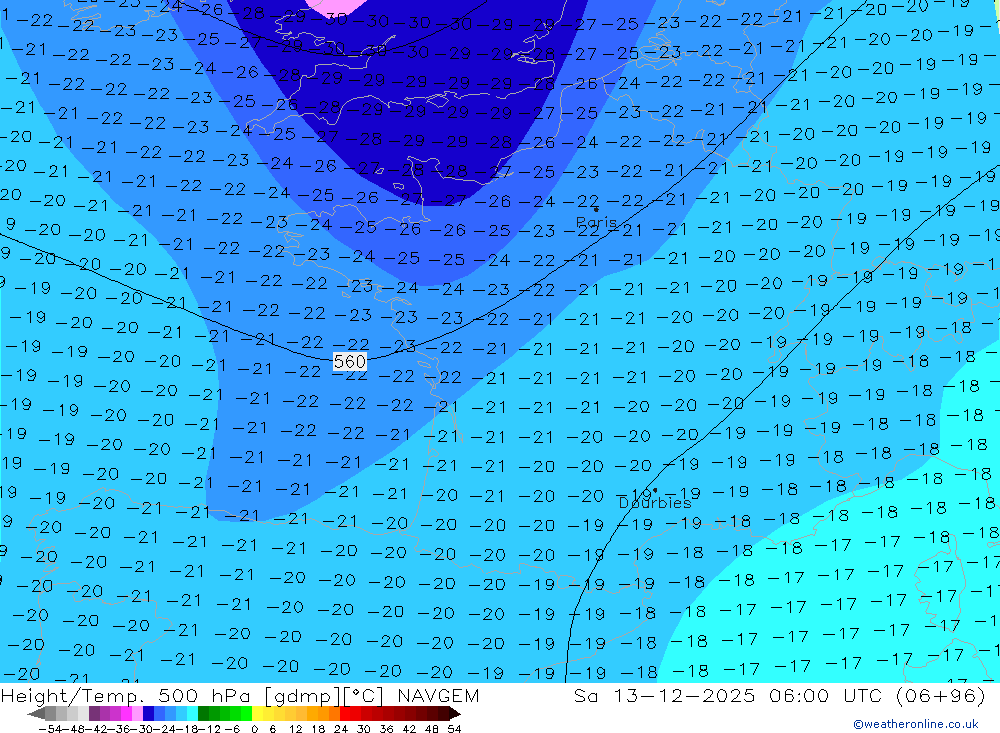The width and height of the screenshot is (1000, 733).
Task: Click the first yellow legend swatch at 0
Action: [258, 714]
